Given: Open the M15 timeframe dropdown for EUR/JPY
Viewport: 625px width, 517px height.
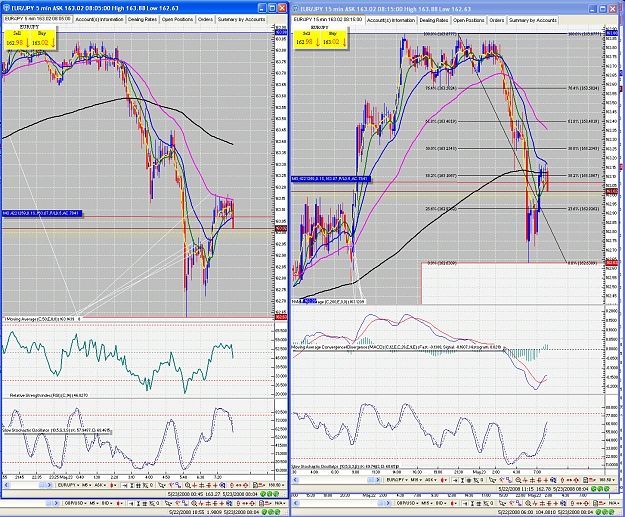Looking at the screenshot, I should [416, 480].
